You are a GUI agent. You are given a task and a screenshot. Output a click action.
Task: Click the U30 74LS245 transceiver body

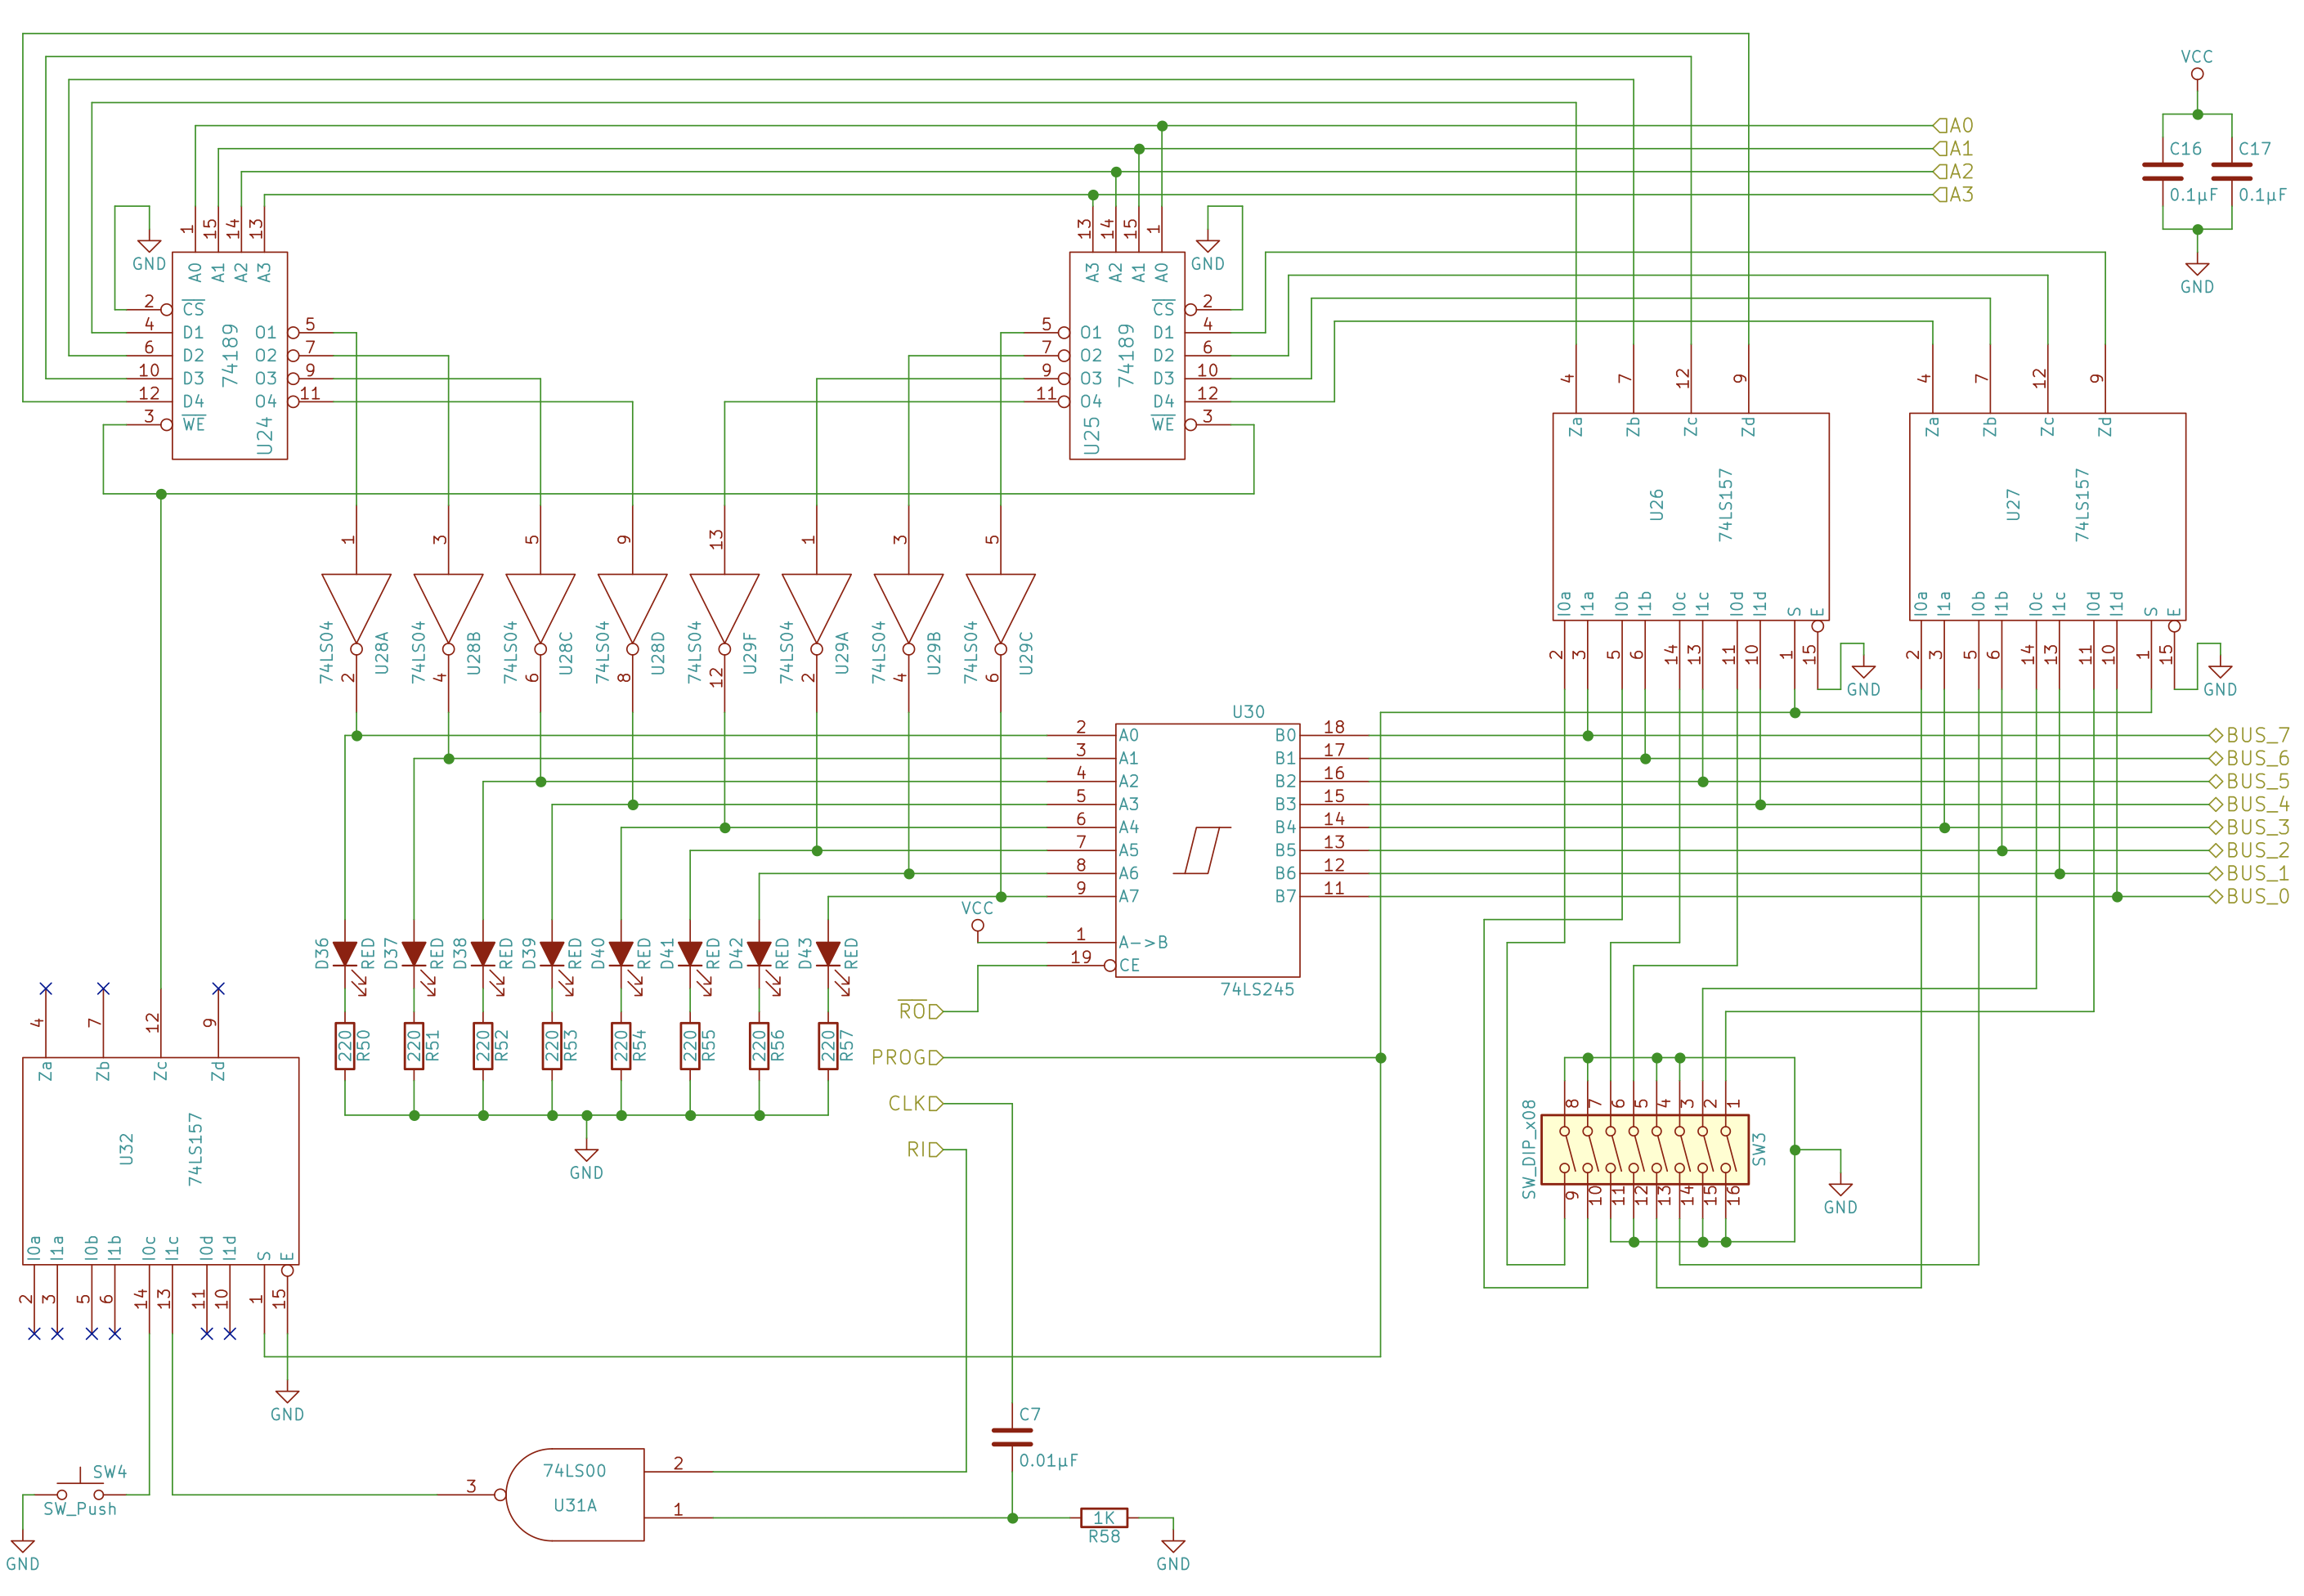pyautogui.click(x=1207, y=850)
